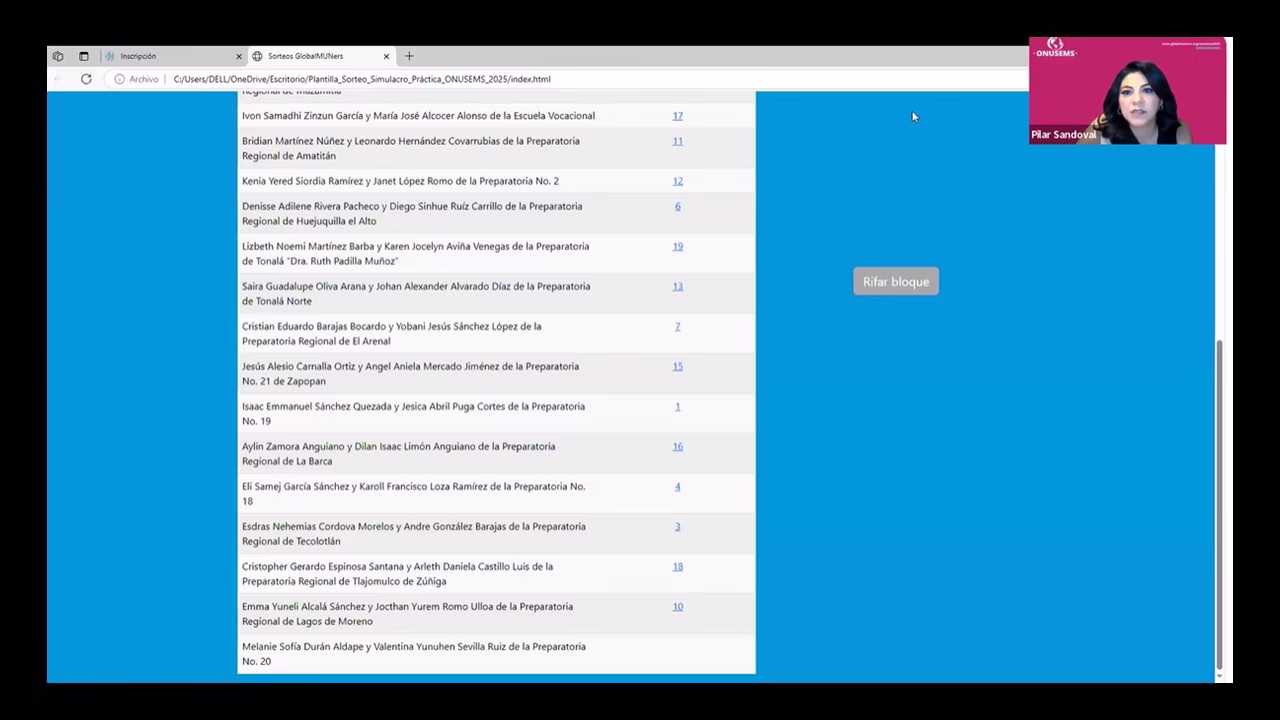Click the browser workspaces icon
Image resolution: width=1280 pixels, height=720 pixels.
[58, 56]
